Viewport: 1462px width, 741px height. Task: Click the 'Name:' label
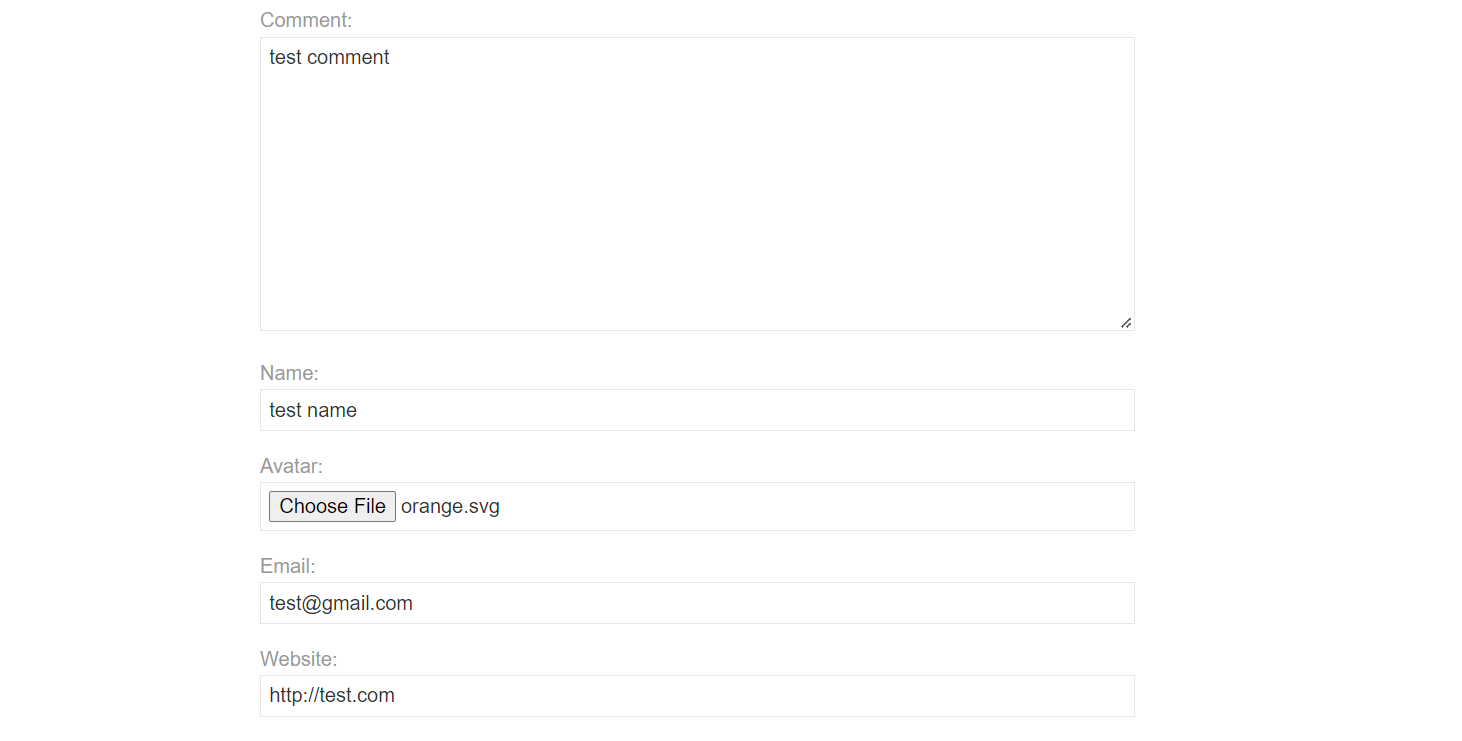[289, 373]
